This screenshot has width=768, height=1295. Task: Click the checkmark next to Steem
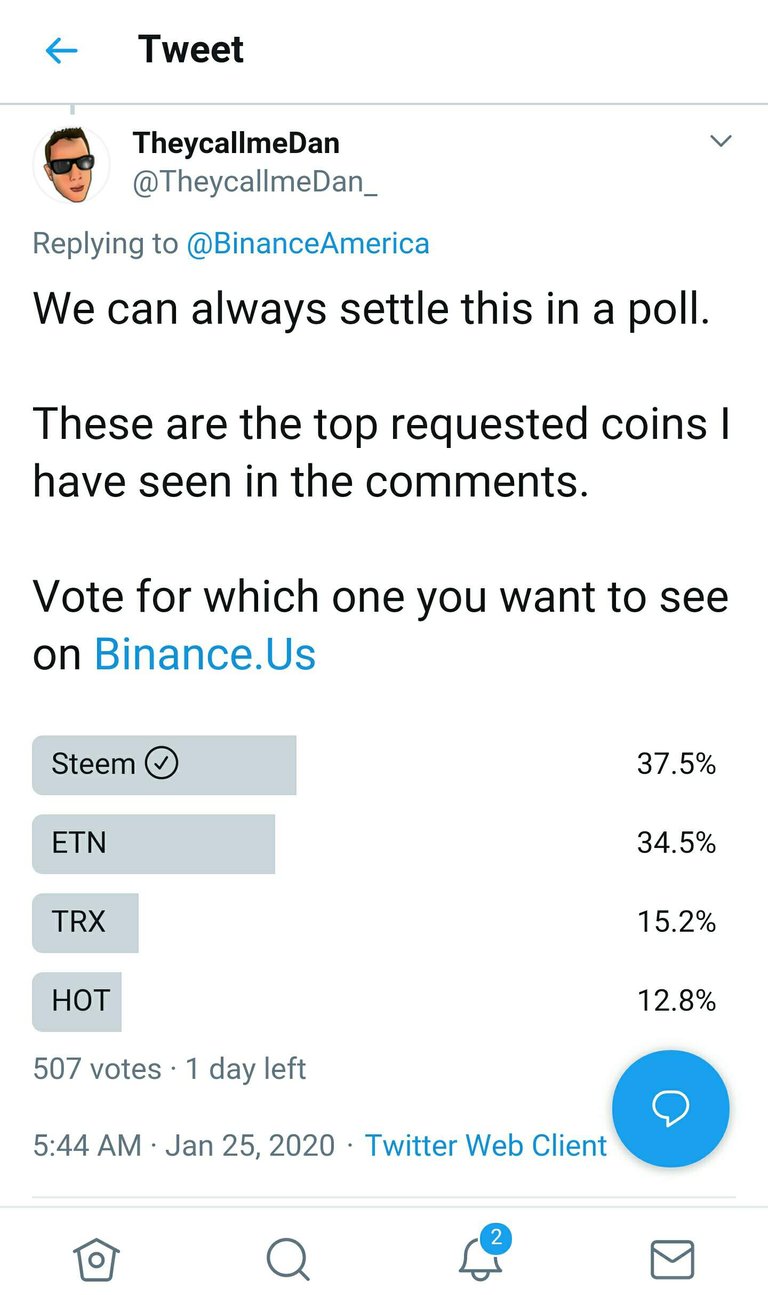coord(162,764)
